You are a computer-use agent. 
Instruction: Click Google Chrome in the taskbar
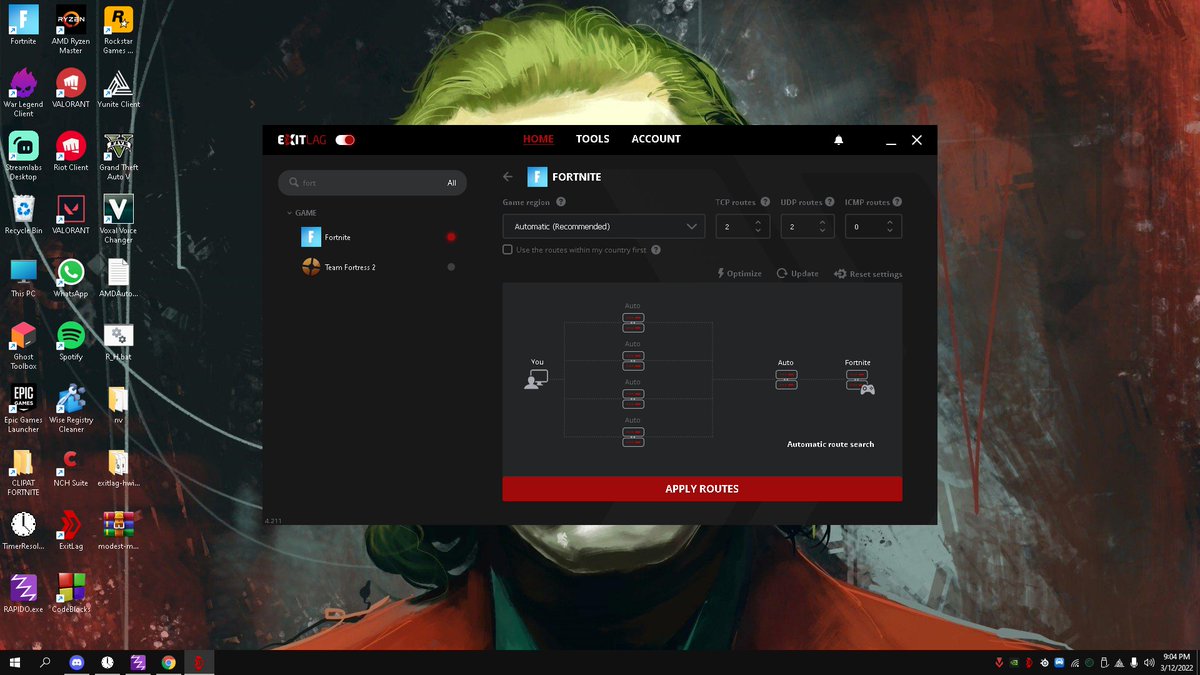tap(169, 662)
